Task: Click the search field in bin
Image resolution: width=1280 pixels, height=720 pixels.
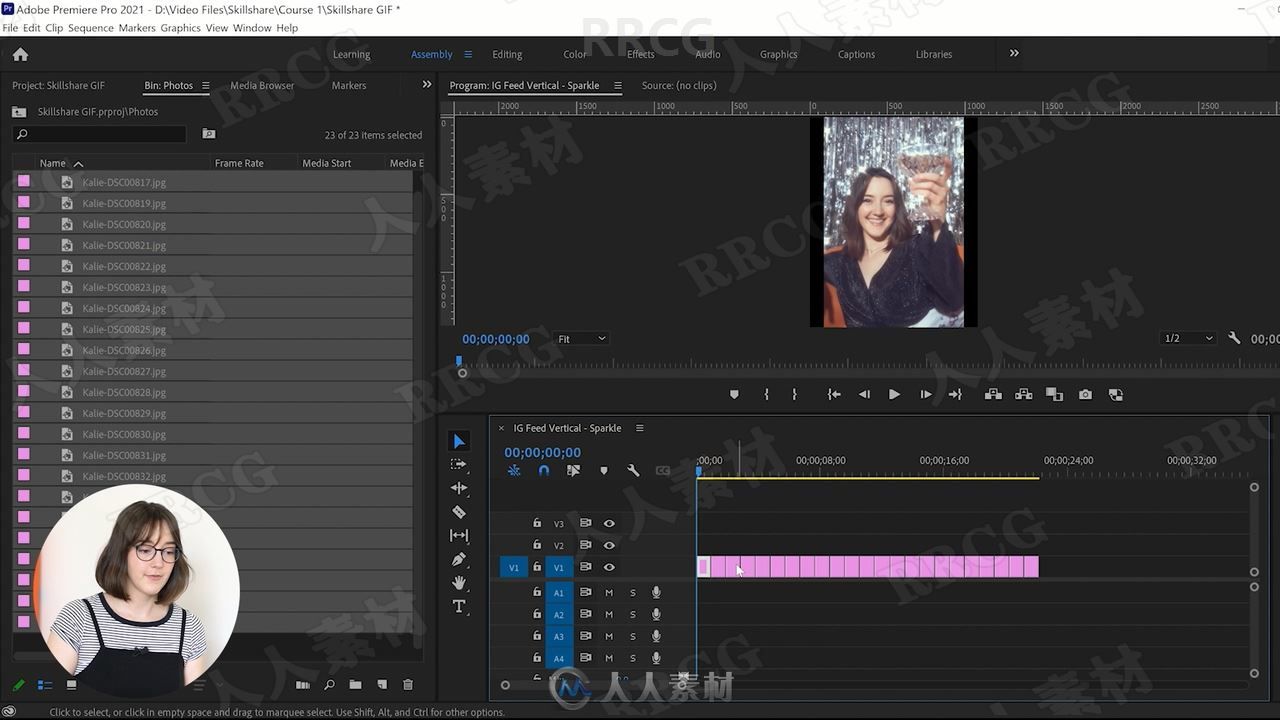Action: (100, 134)
